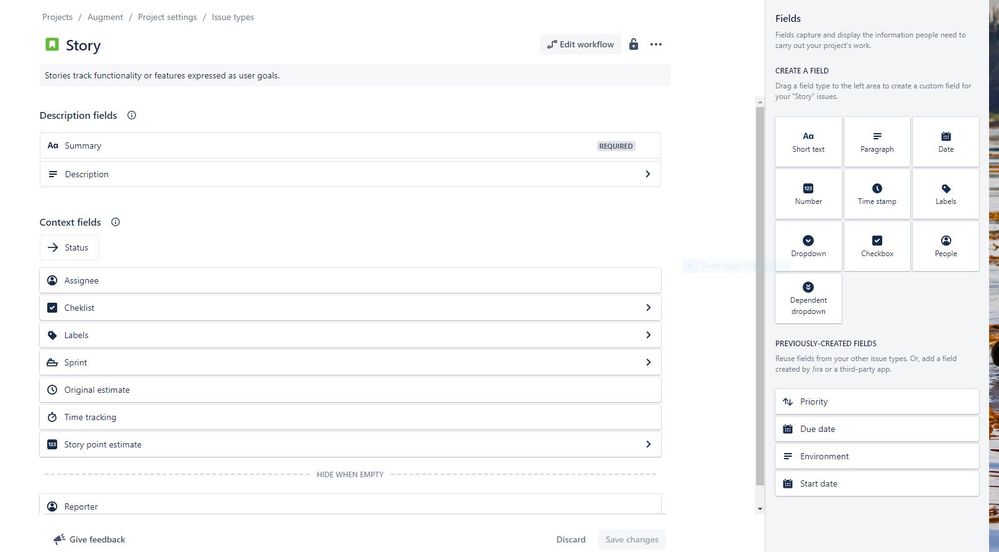Viewport: 999px width, 552px height.
Task: Select the Checkbox field type
Action: [x=877, y=247]
